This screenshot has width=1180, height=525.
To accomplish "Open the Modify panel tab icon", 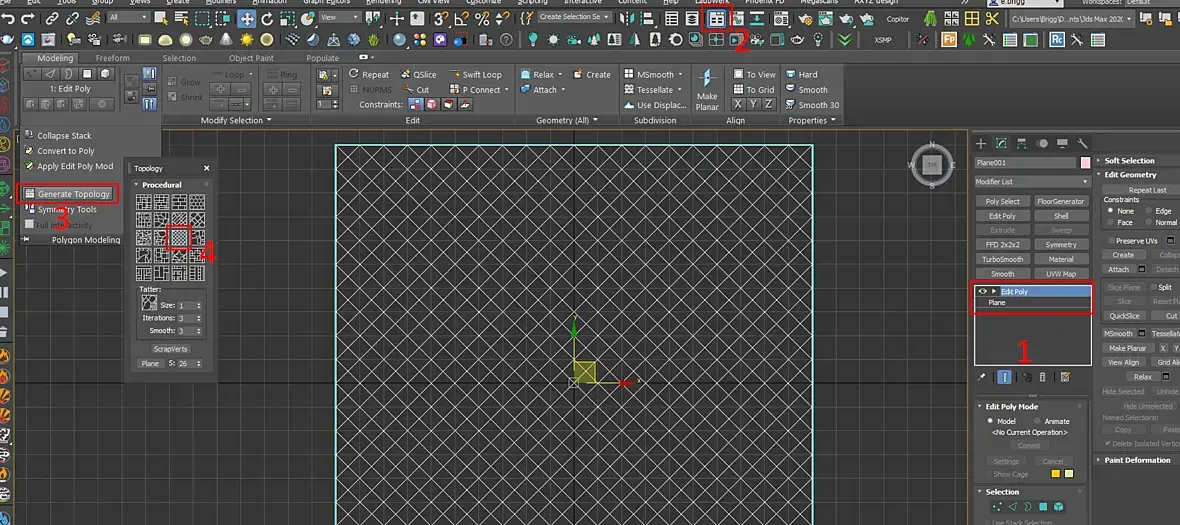I will pos(1001,143).
